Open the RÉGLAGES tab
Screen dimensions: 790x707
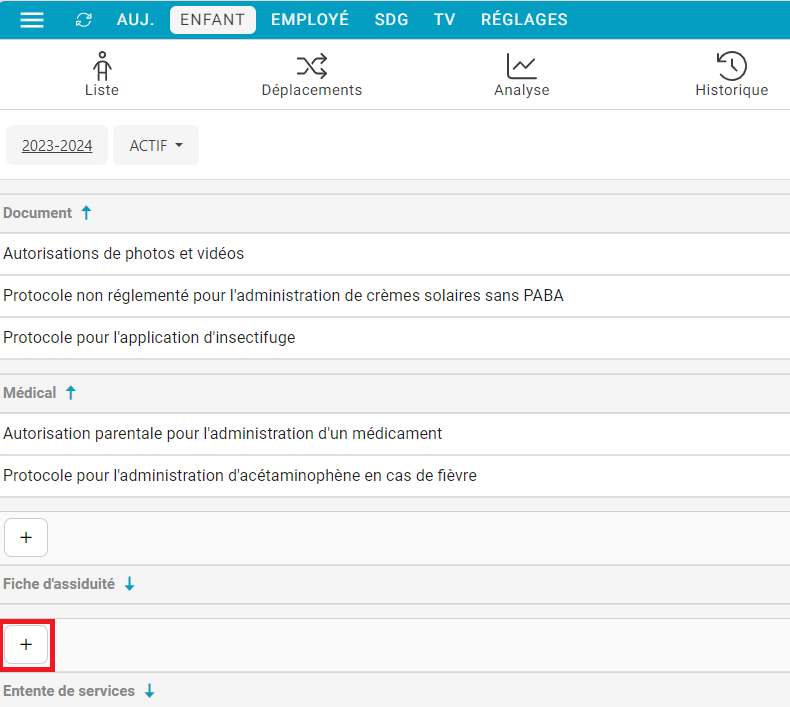point(524,20)
